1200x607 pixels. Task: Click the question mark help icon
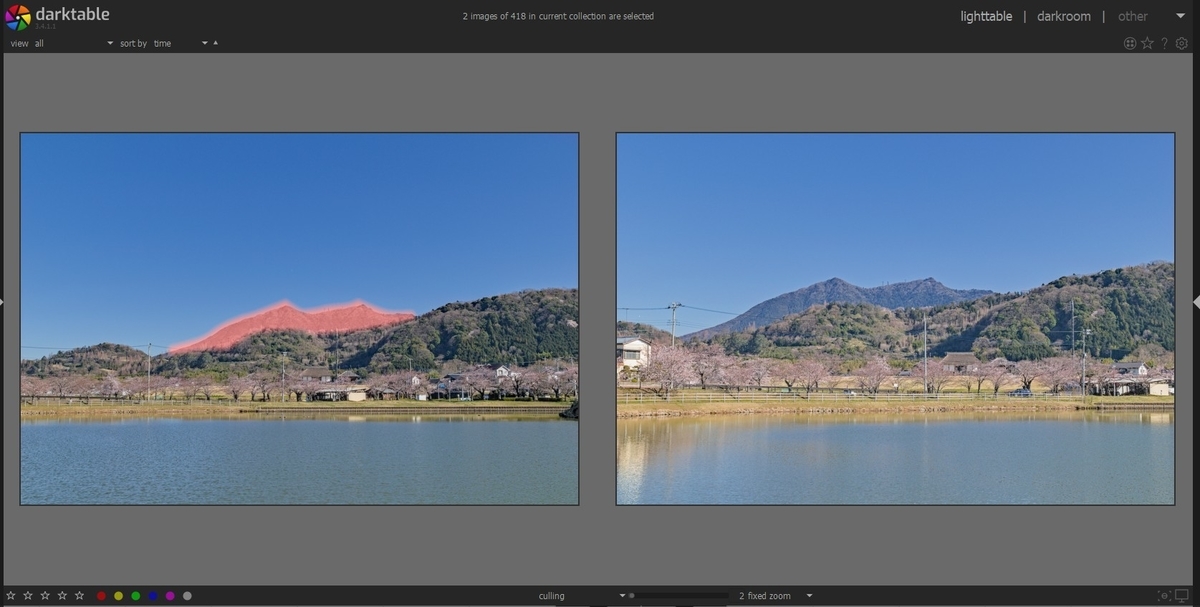(1164, 43)
